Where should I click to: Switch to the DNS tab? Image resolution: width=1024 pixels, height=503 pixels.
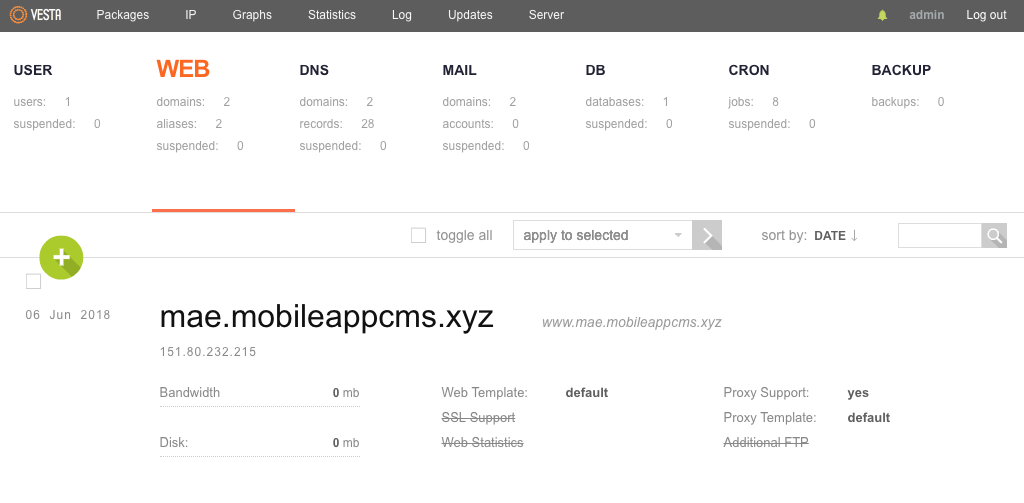[314, 70]
